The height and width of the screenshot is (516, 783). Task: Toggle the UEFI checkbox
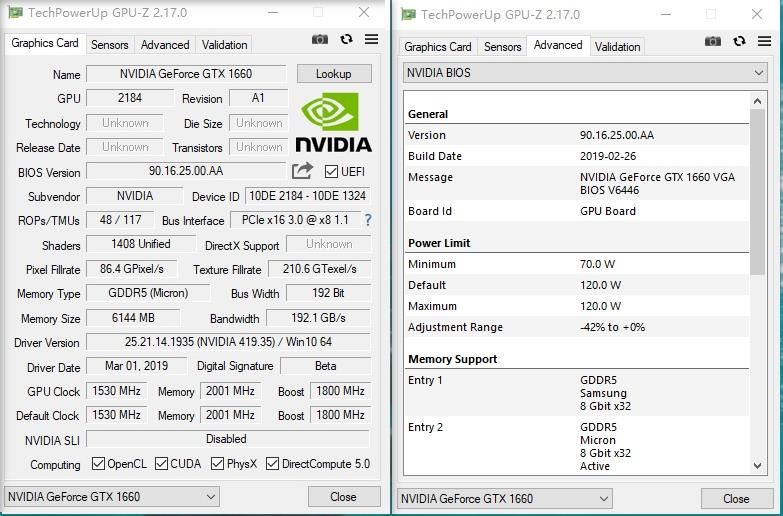click(x=331, y=171)
